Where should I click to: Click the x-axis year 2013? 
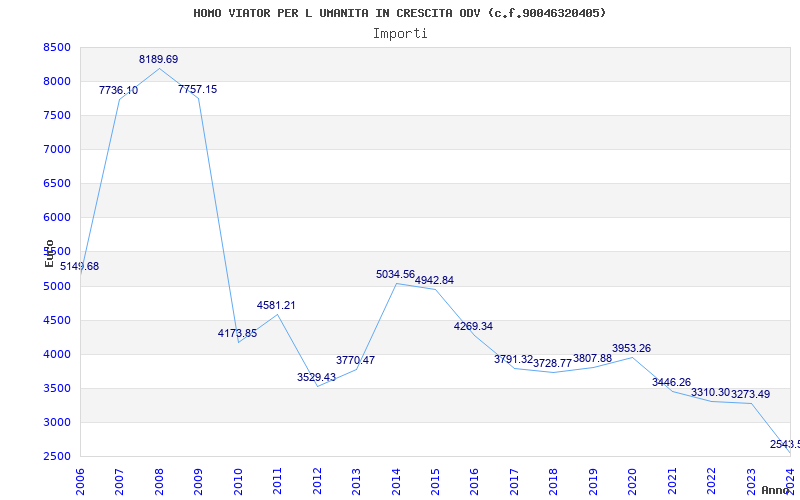coord(356,482)
